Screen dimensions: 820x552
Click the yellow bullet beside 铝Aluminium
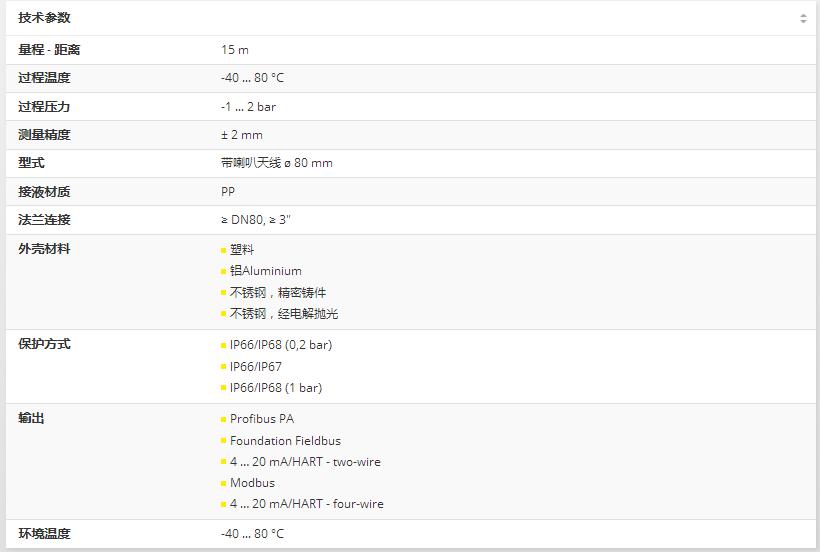(x=224, y=271)
